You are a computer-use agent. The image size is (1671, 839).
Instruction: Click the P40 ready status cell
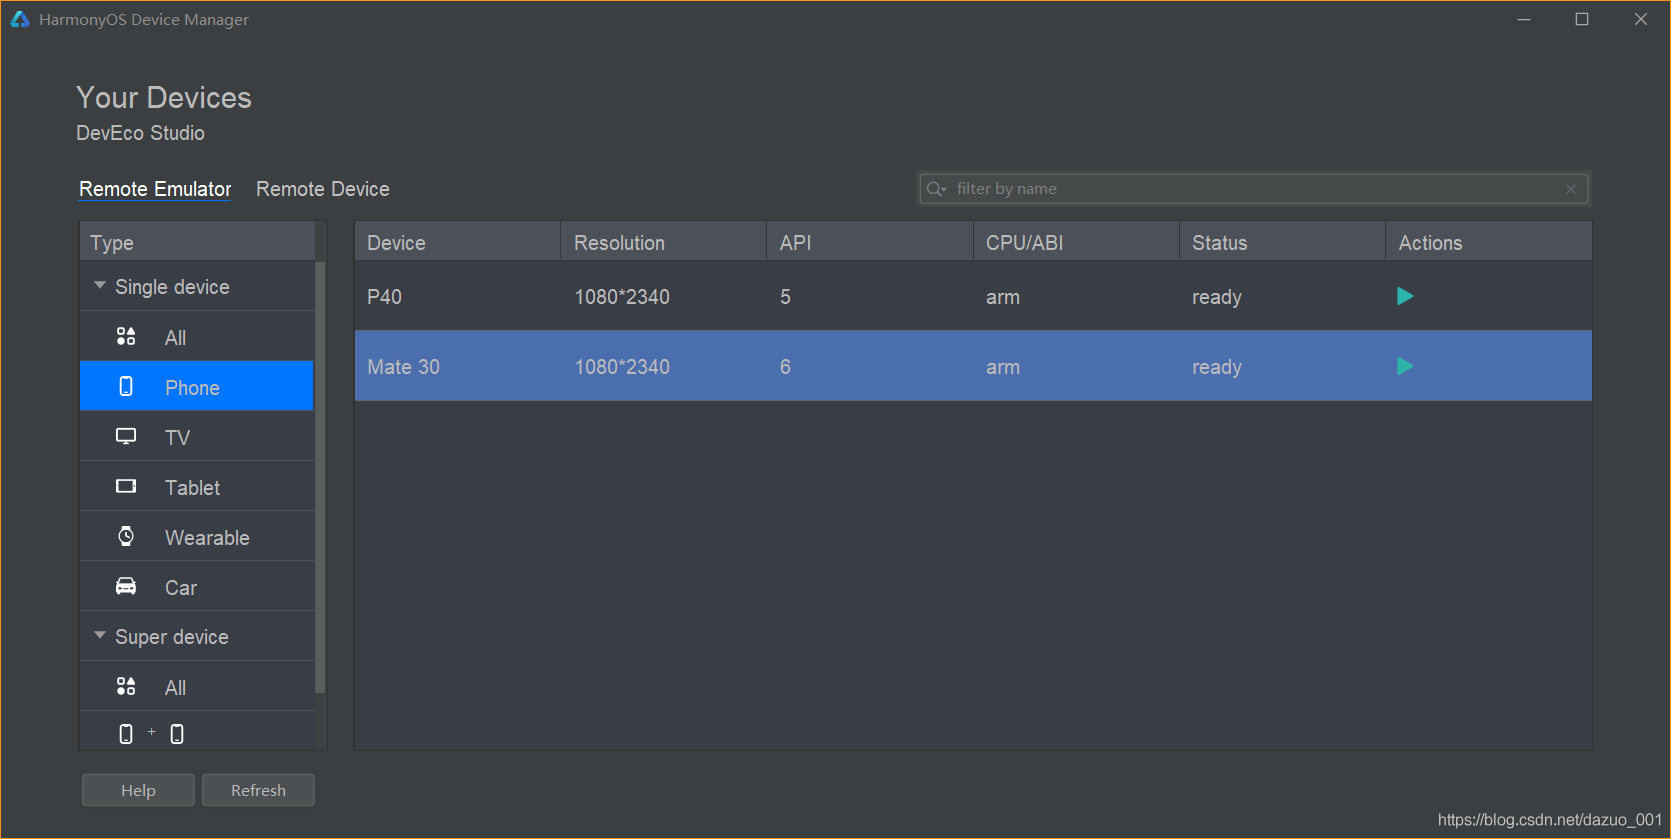pyautogui.click(x=1217, y=297)
